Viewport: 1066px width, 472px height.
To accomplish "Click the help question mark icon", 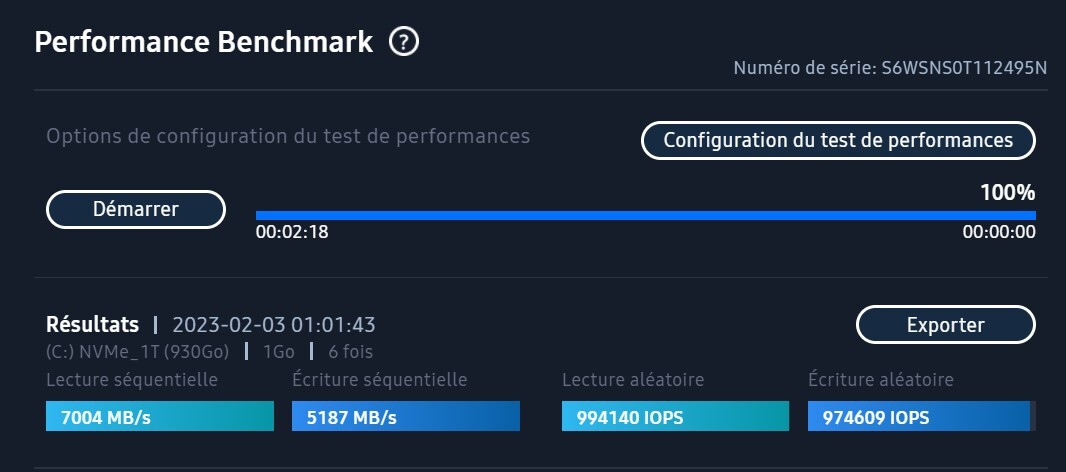I will [x=404, y=43].
